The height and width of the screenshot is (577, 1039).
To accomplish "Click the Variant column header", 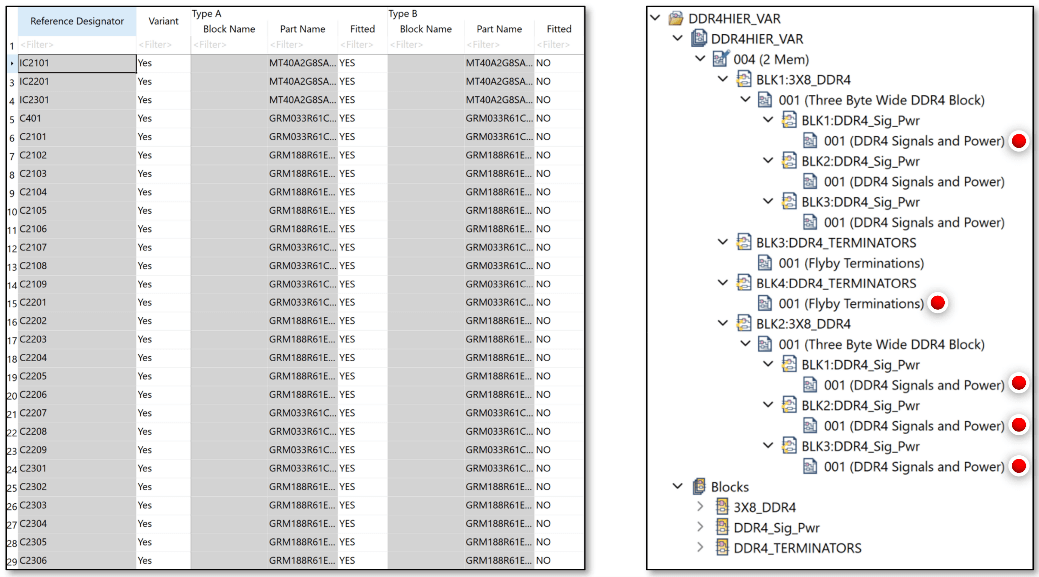I will (x=163, y=21).
